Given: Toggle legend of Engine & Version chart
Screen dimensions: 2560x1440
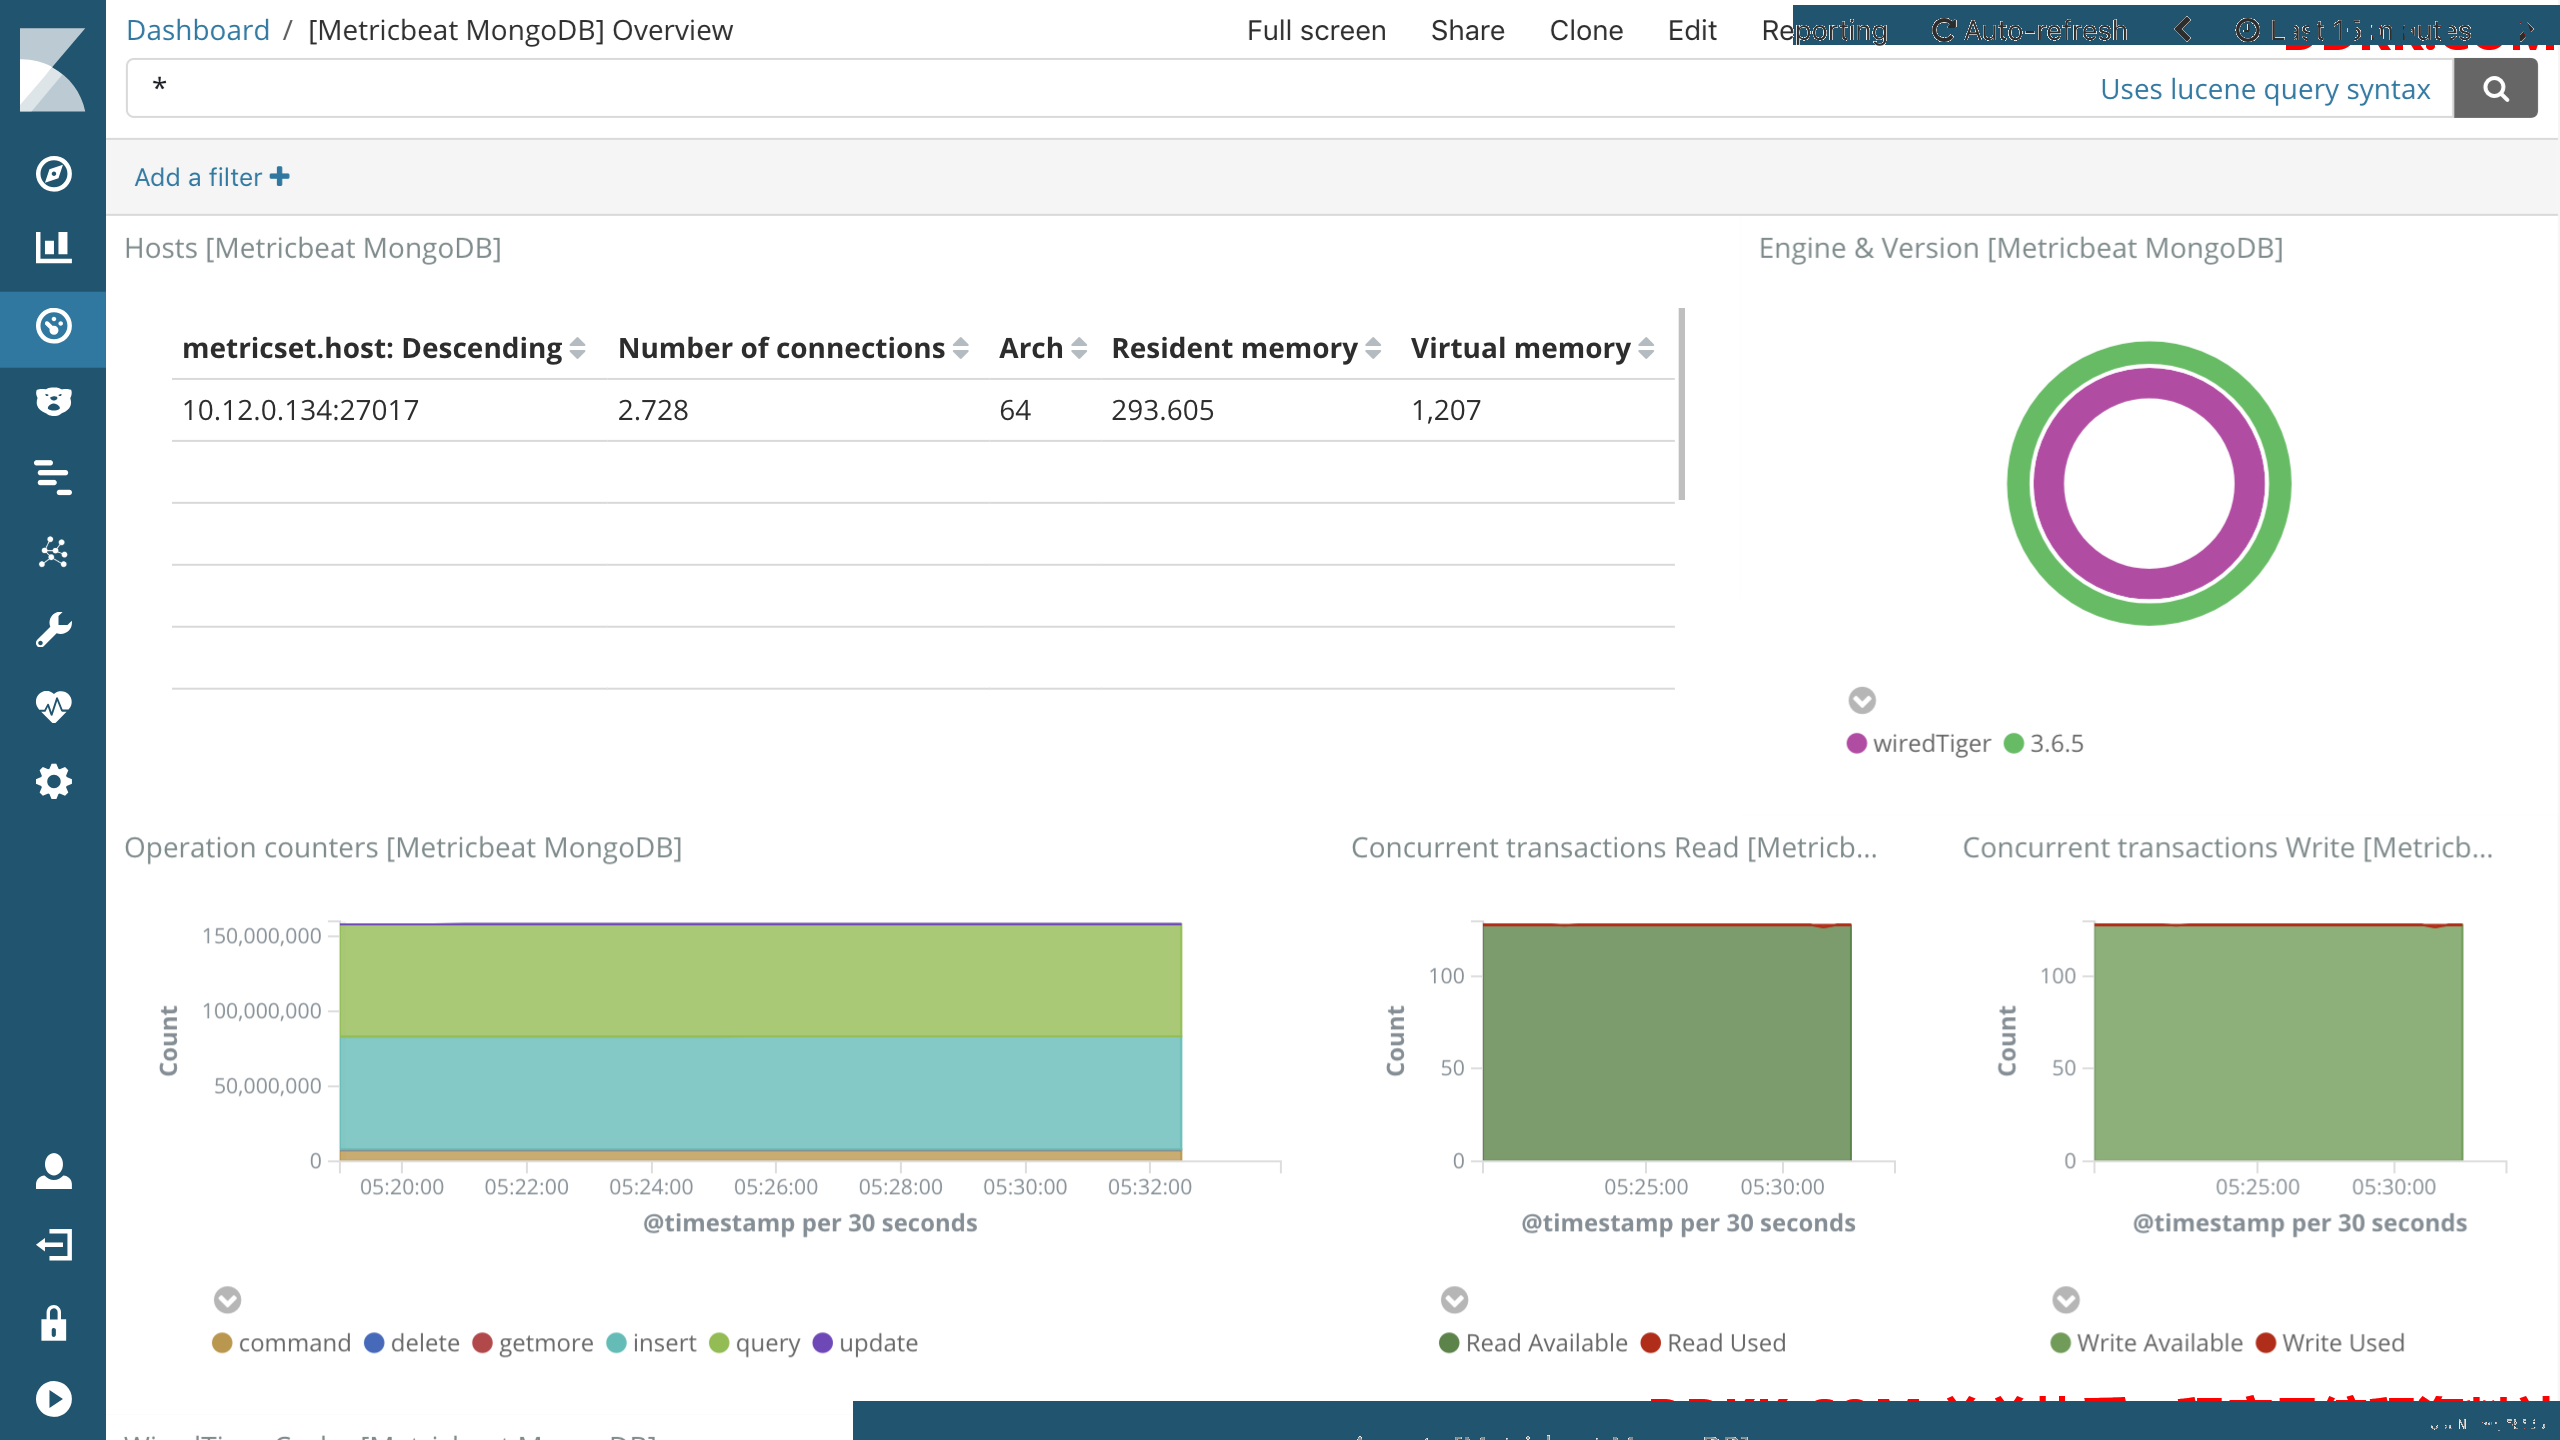Looking at the screenshot, I should tap(1862, 700).
